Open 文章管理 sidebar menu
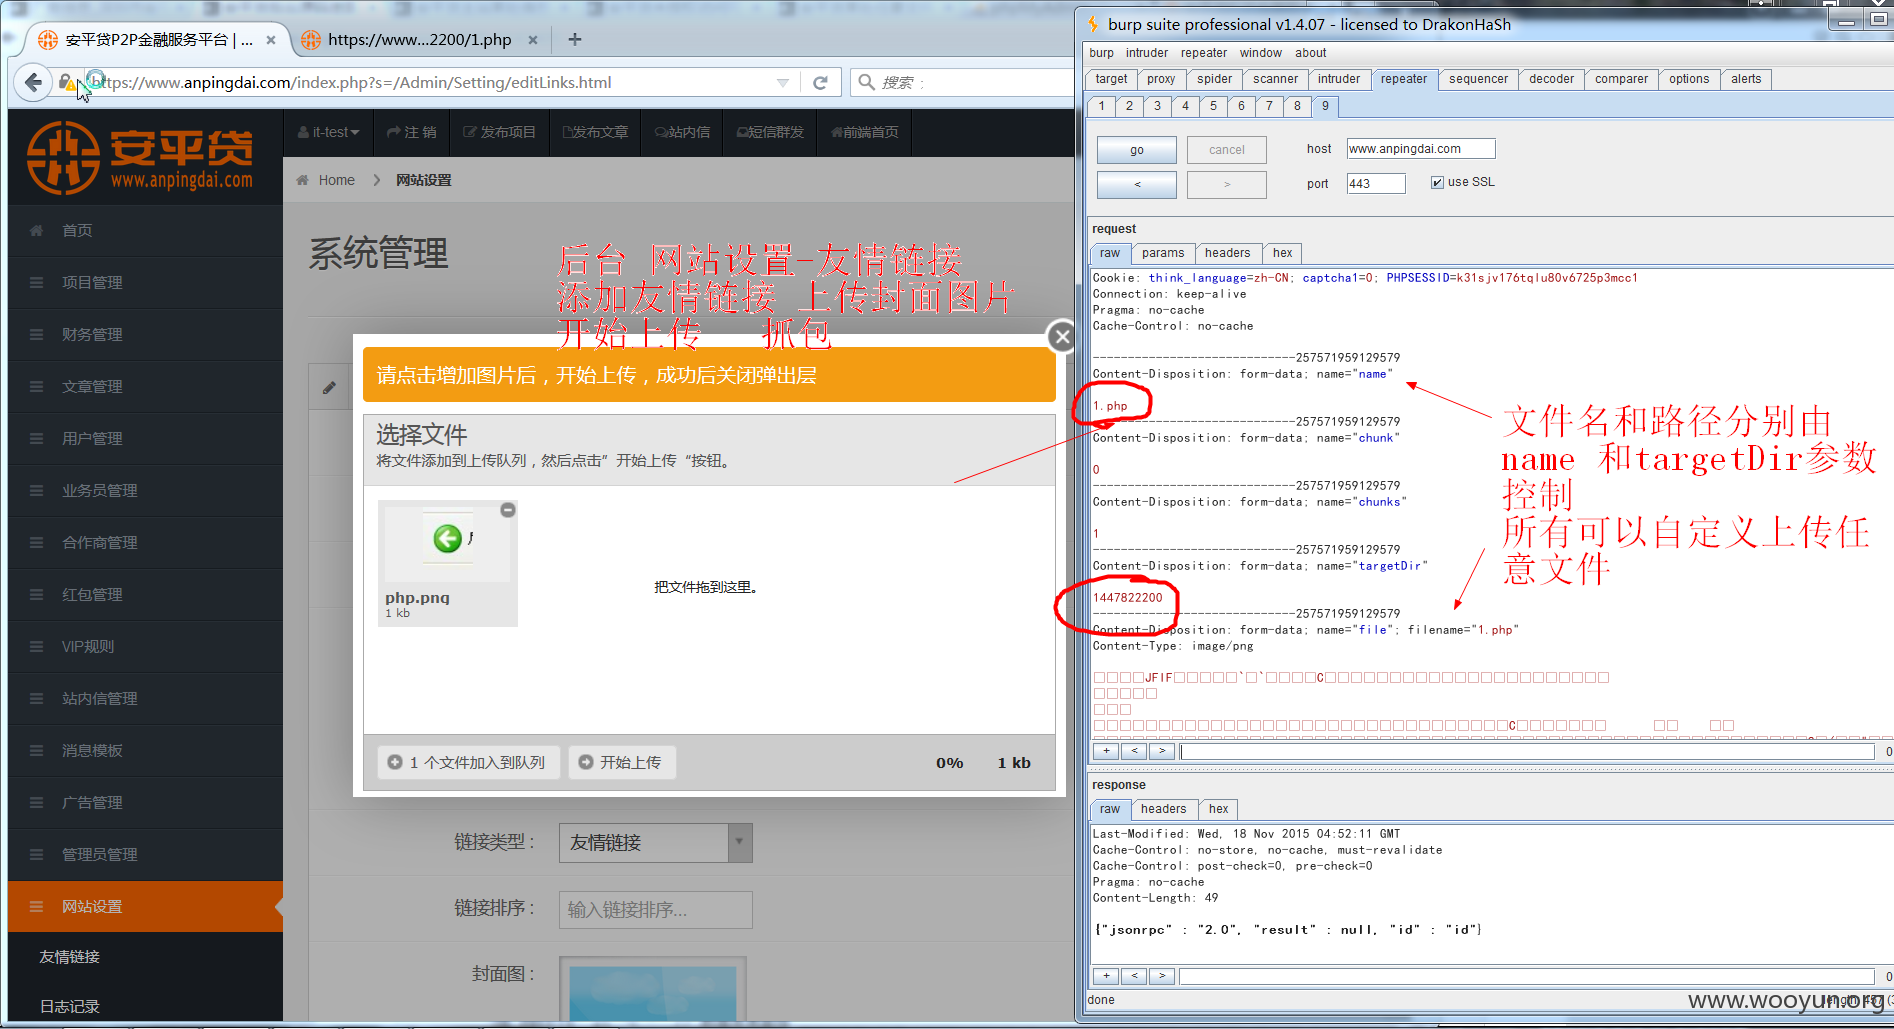Screen dimensions: 1894x1029 pos(145,386)
